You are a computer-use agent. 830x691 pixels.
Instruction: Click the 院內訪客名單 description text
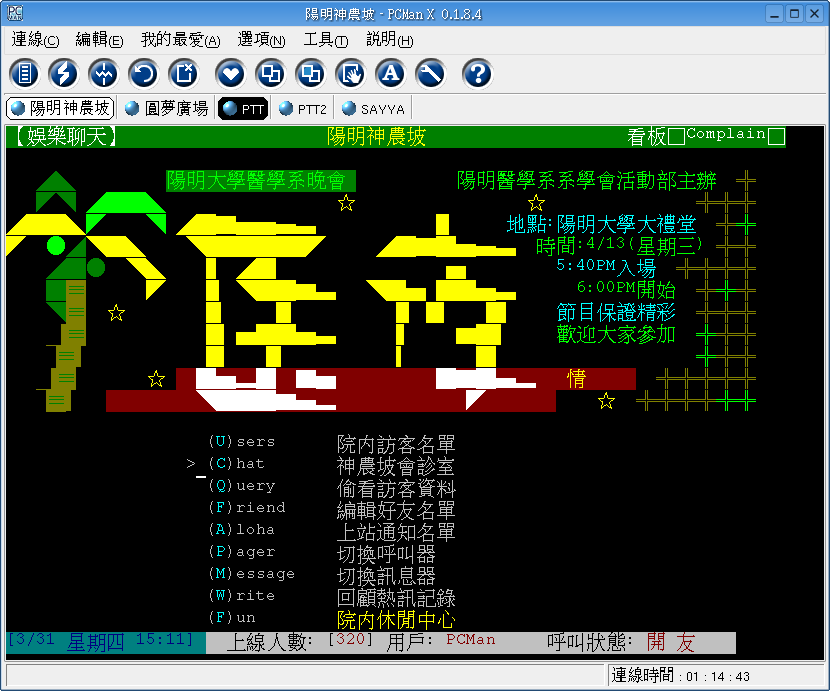coord(396,444)
